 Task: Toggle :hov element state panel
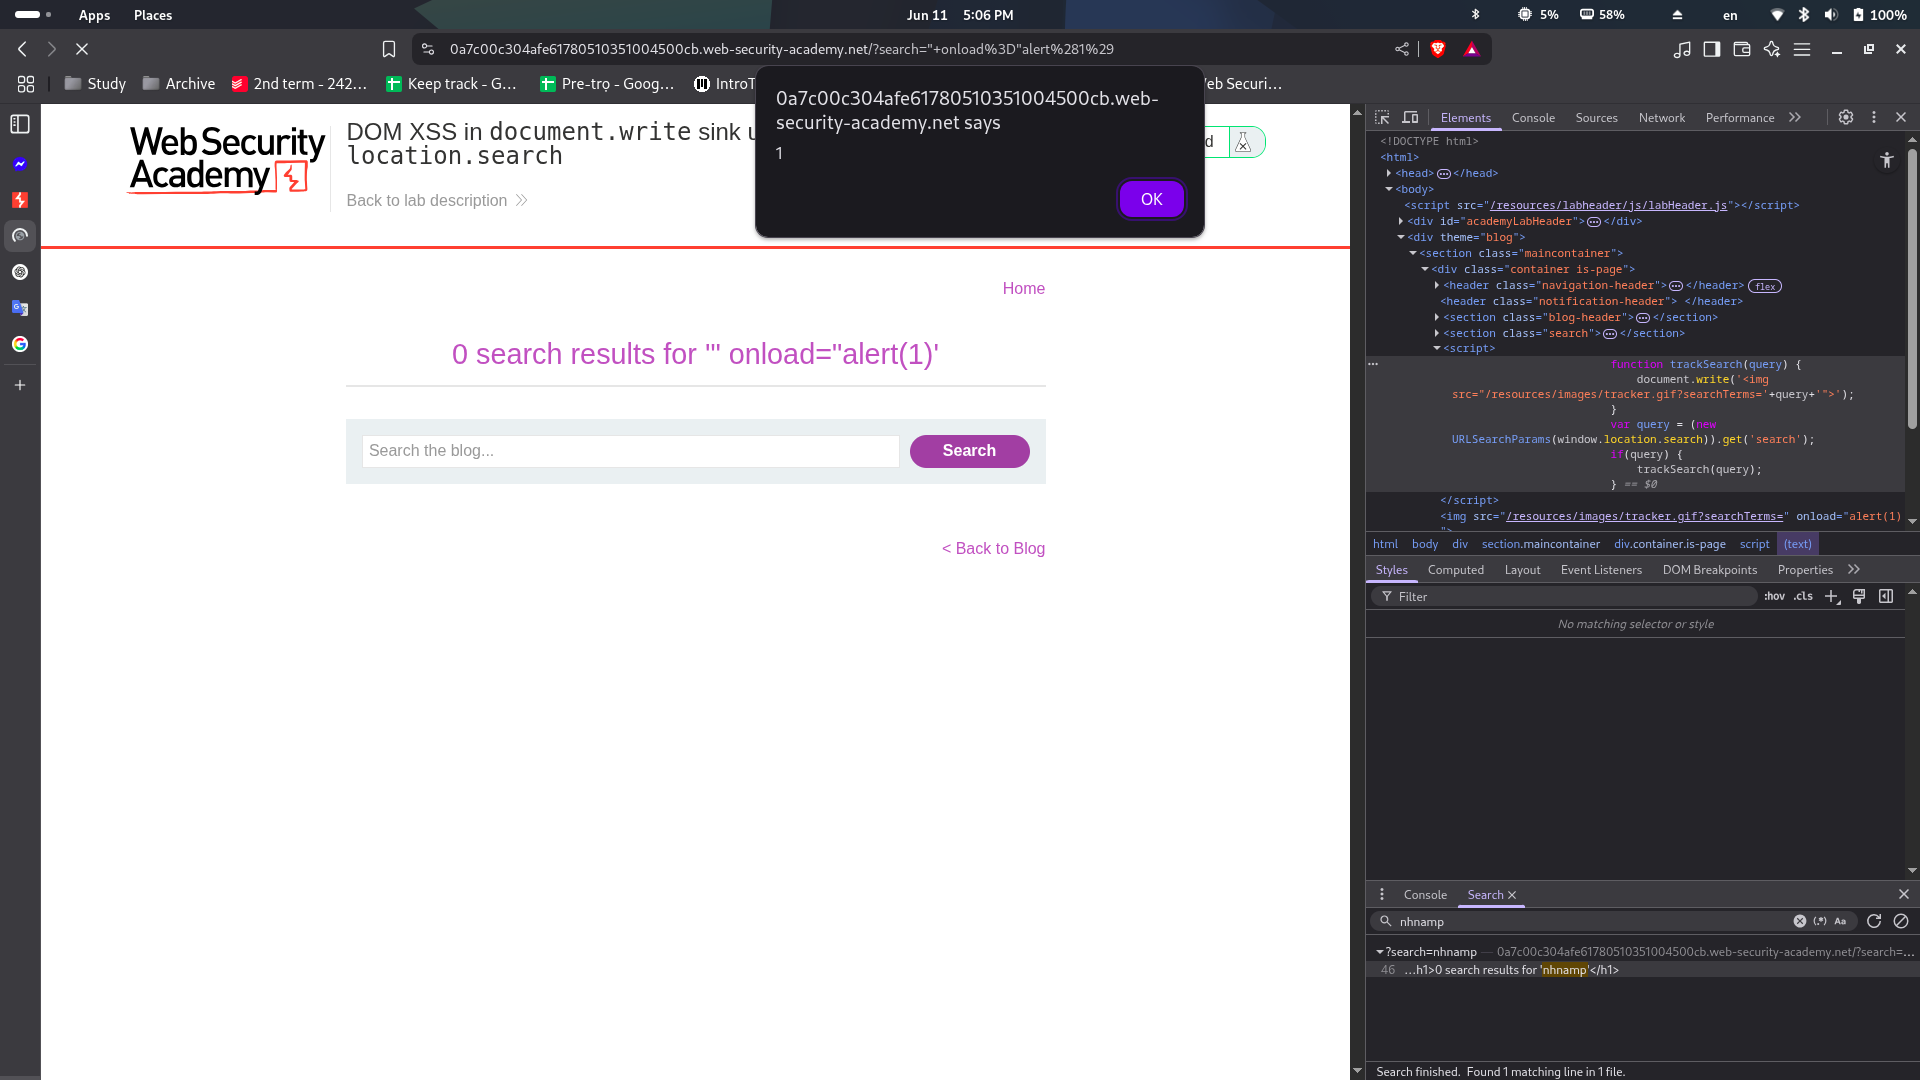click(x=1774, y=596)
